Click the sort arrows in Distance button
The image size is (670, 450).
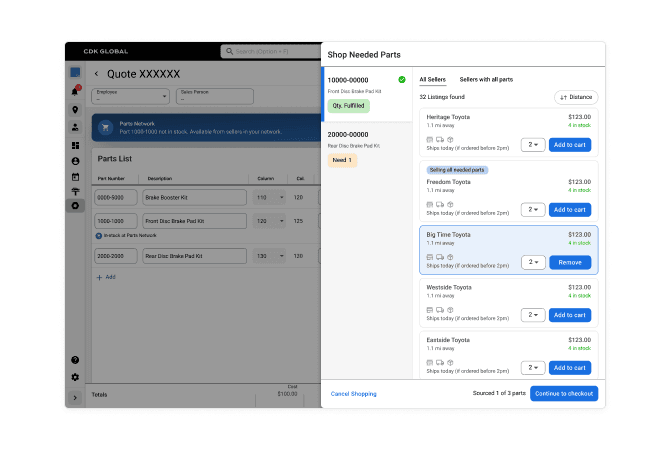(563, 97)
